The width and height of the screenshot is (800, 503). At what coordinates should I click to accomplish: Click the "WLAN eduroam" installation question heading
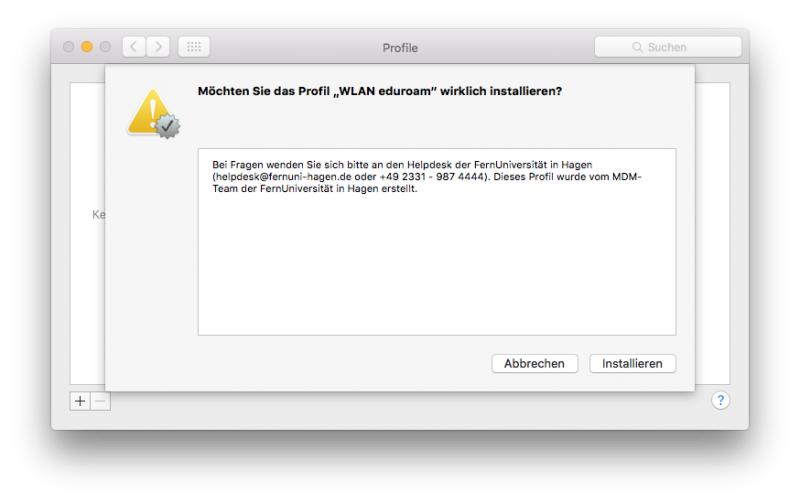380,91
